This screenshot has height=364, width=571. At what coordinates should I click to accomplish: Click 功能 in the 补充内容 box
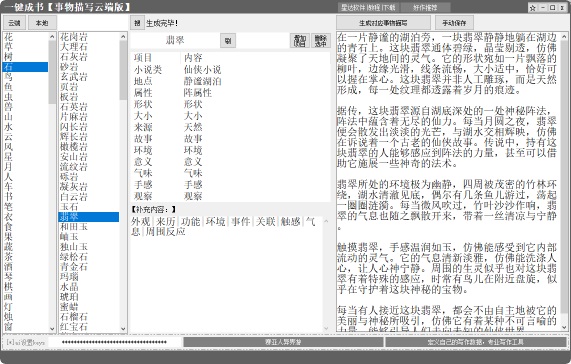click(191, 222)
